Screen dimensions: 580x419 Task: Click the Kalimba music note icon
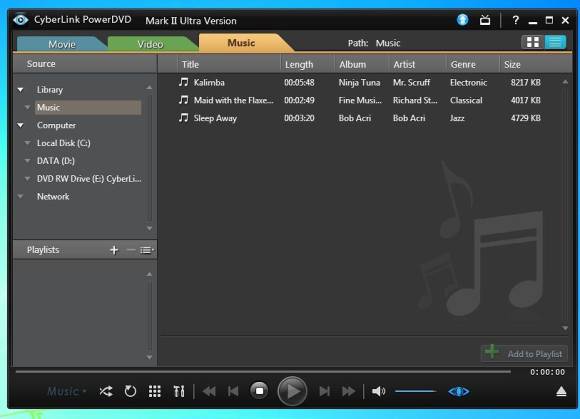click(x=183, y=82)
